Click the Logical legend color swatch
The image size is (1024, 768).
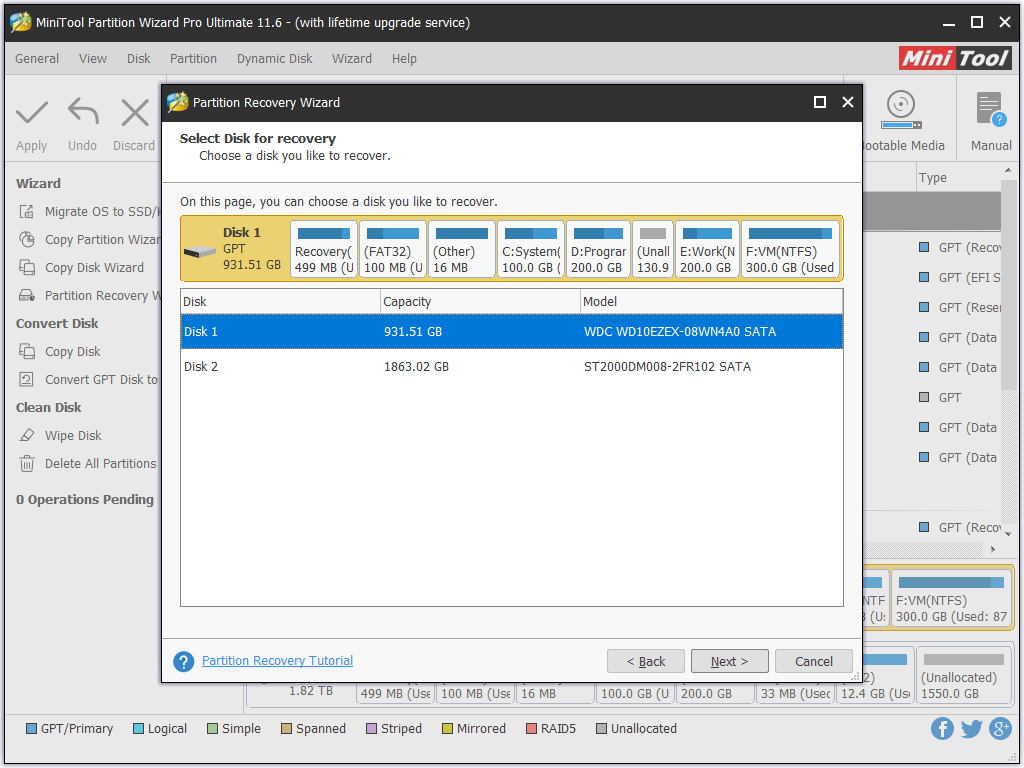[x=138, y=729]
